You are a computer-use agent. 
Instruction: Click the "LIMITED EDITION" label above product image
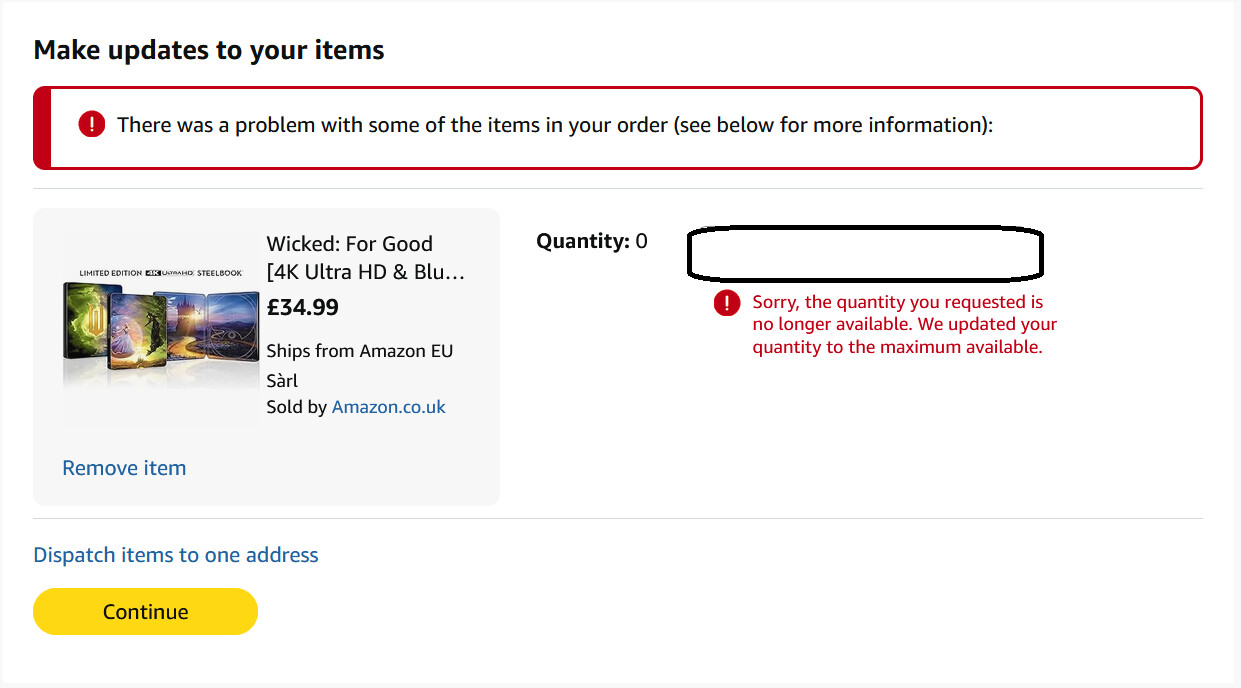[x=111, y=272]
